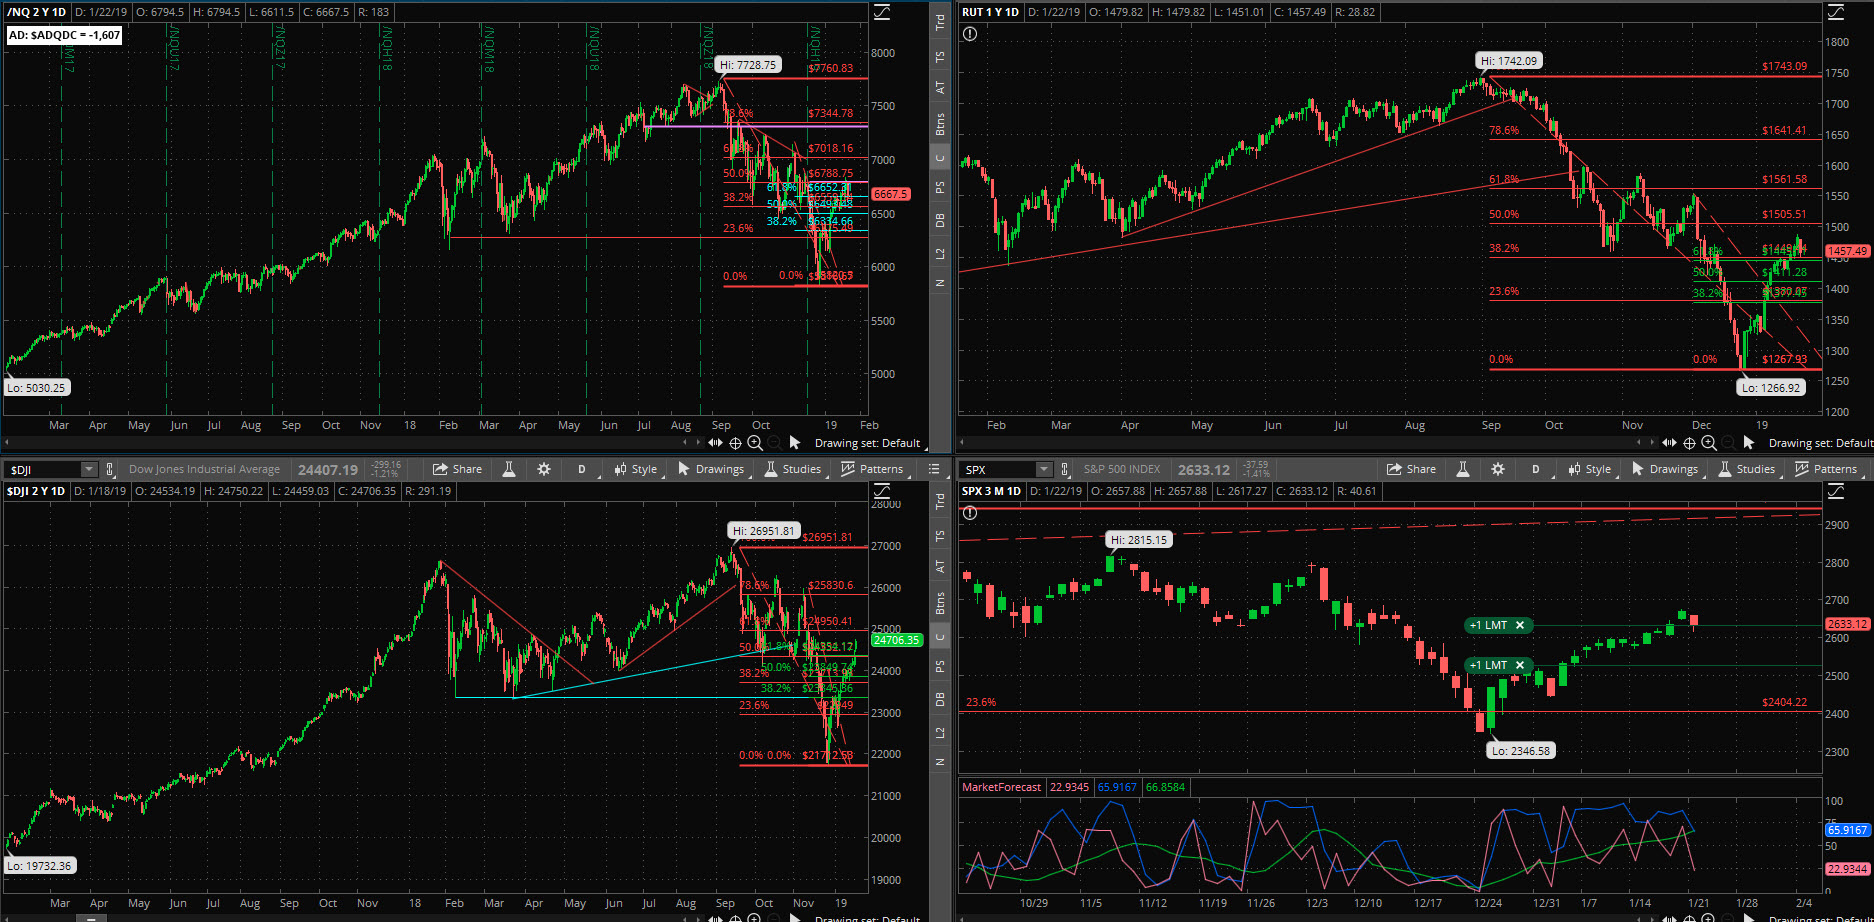The width and height of the screenshot is (1874, 922).
Task: Open the Patterns menu on the $DJI toolbar
Action: pyautogui.click(x=872, y=469)
